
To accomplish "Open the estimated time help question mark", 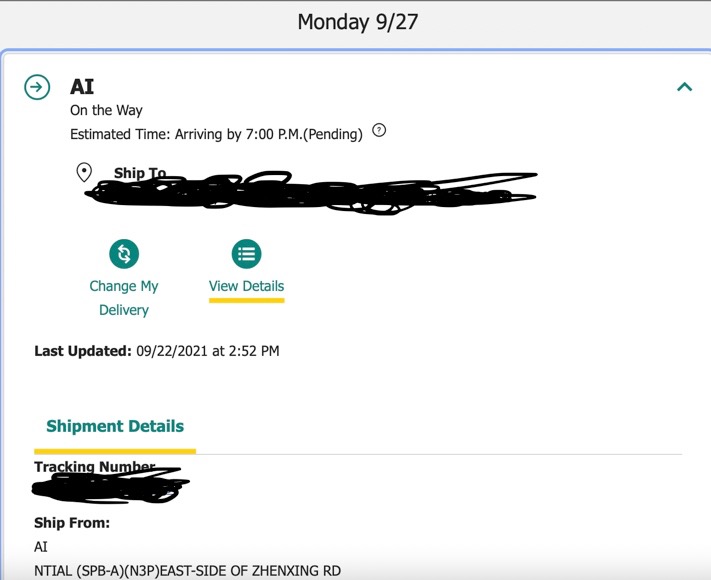I will [379, 131].
